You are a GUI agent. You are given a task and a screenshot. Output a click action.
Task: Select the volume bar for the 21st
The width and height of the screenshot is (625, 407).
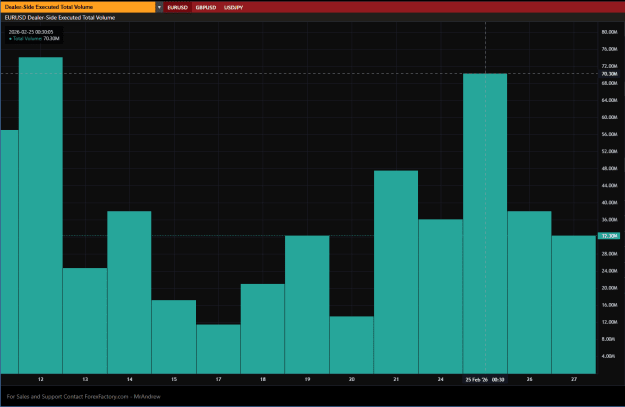coord(396,272)
